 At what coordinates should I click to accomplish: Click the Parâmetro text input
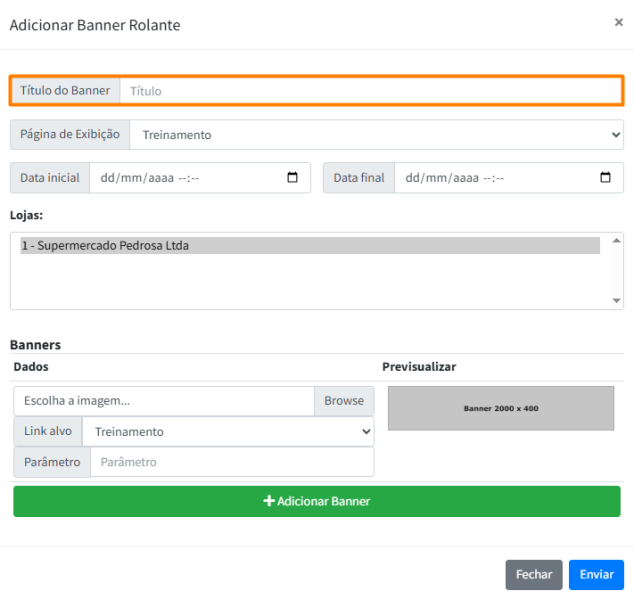coord(232,462)
